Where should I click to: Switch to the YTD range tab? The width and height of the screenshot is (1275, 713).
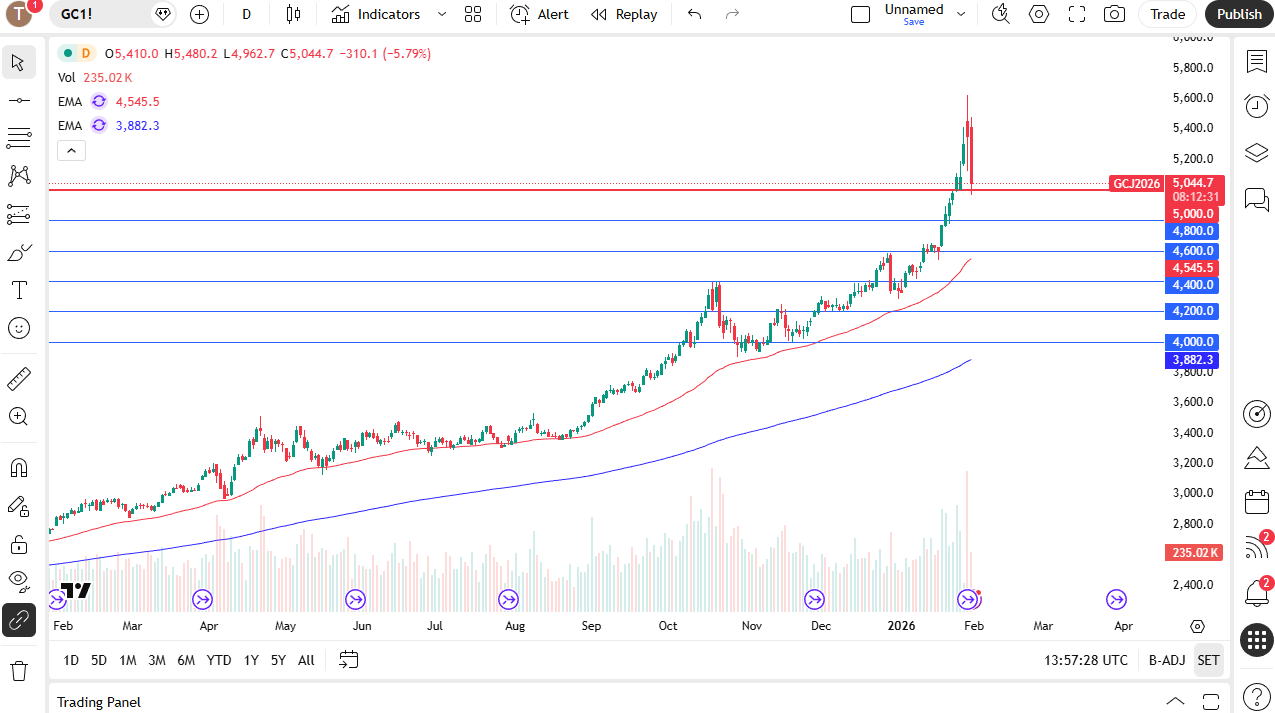(218, 660)
